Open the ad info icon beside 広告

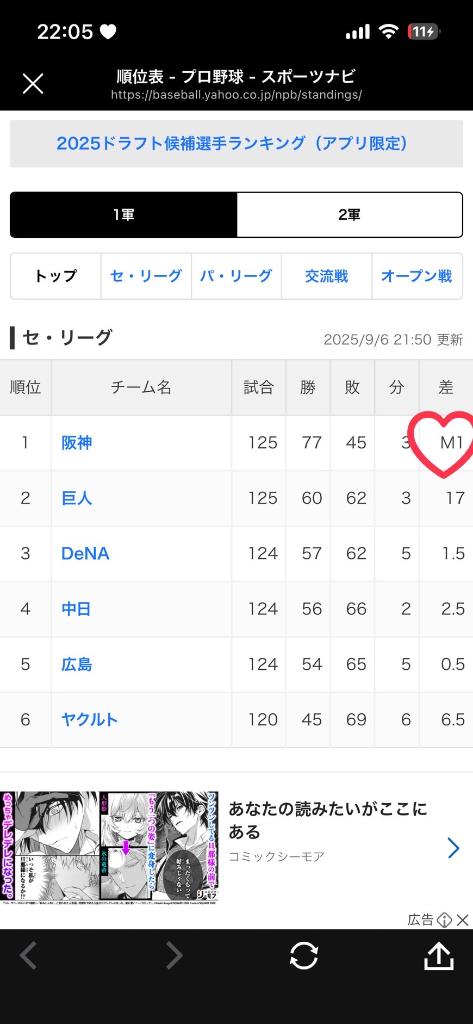[445, 920]
